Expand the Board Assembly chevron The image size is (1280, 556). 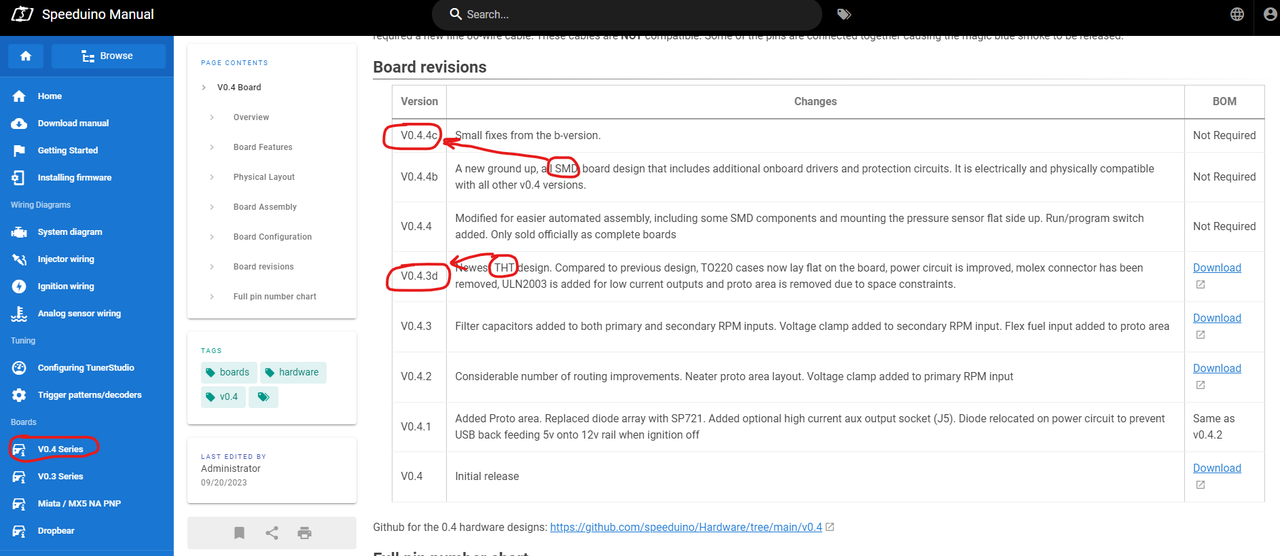[212, 207]
